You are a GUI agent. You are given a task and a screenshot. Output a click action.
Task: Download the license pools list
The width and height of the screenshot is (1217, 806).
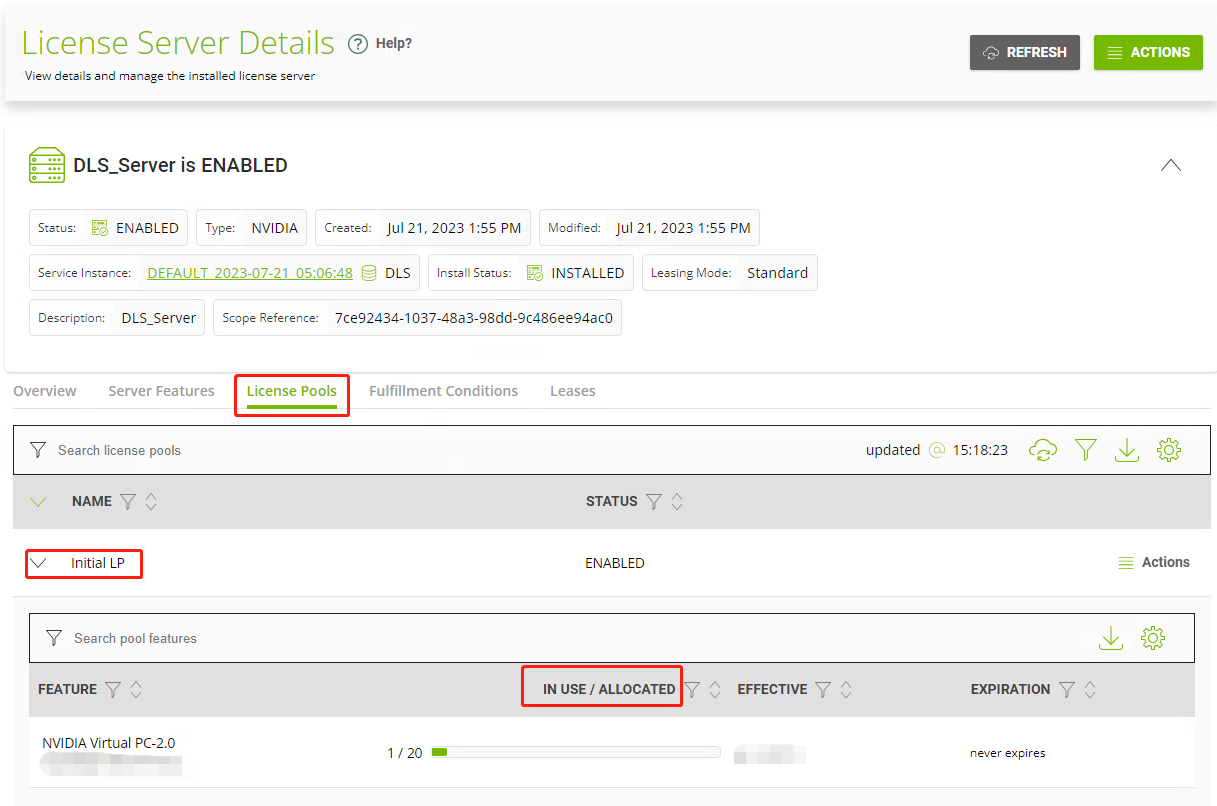click(1127, 450)
